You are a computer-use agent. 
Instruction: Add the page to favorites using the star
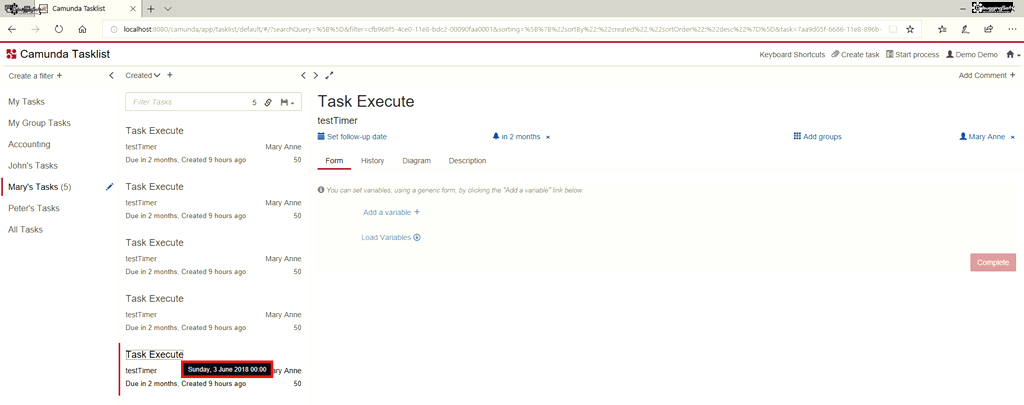point(910,29)
